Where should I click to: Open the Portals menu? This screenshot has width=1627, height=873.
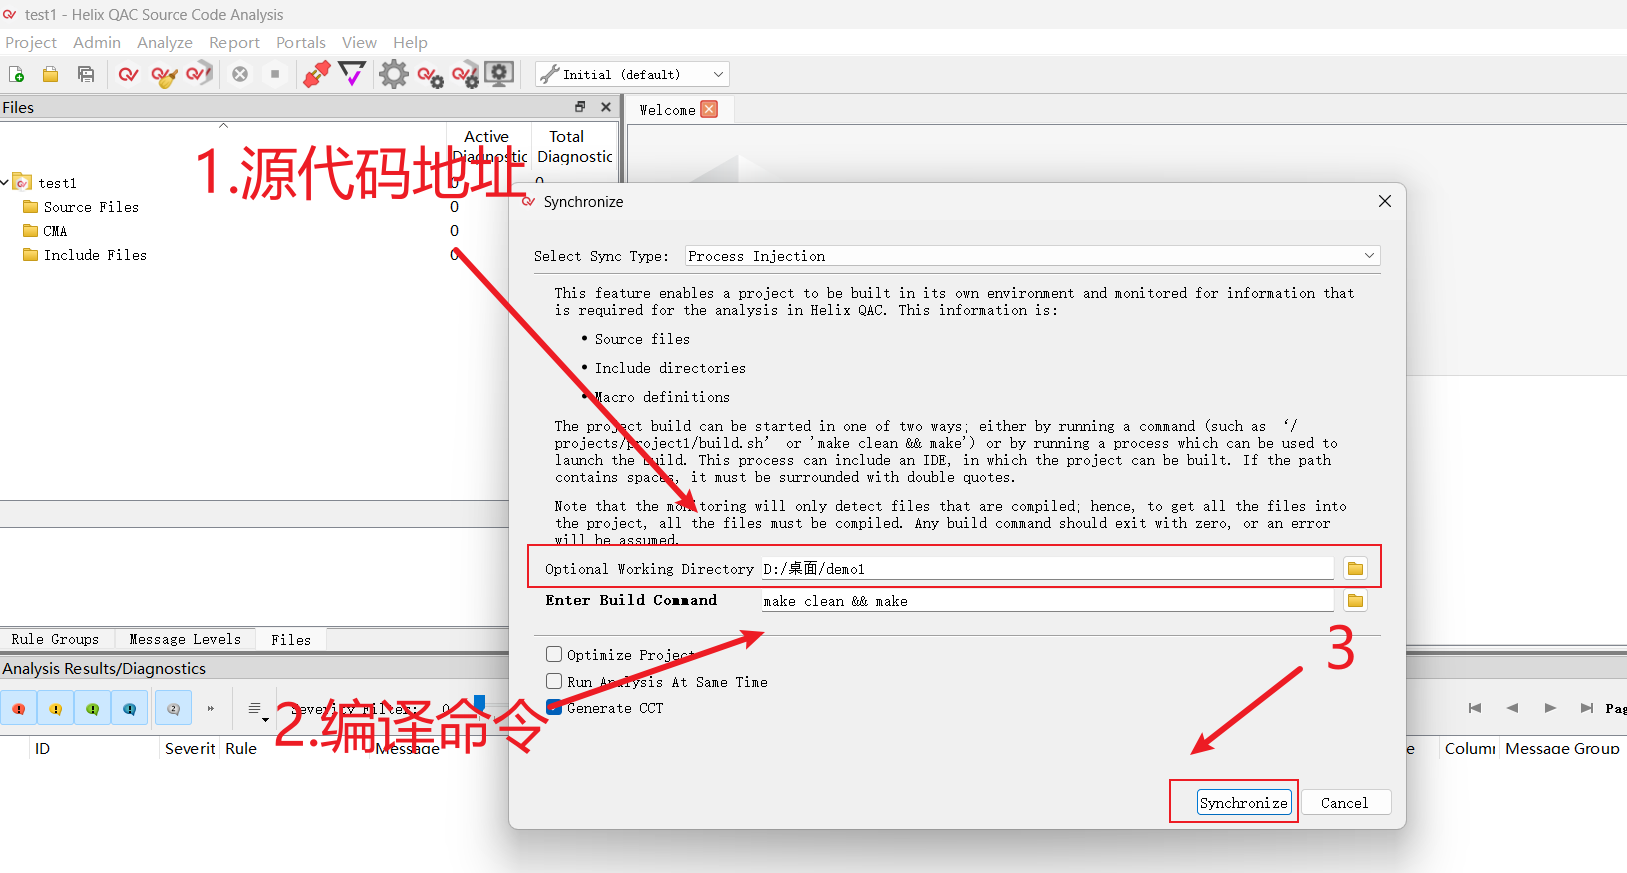(x=301, y=42)
